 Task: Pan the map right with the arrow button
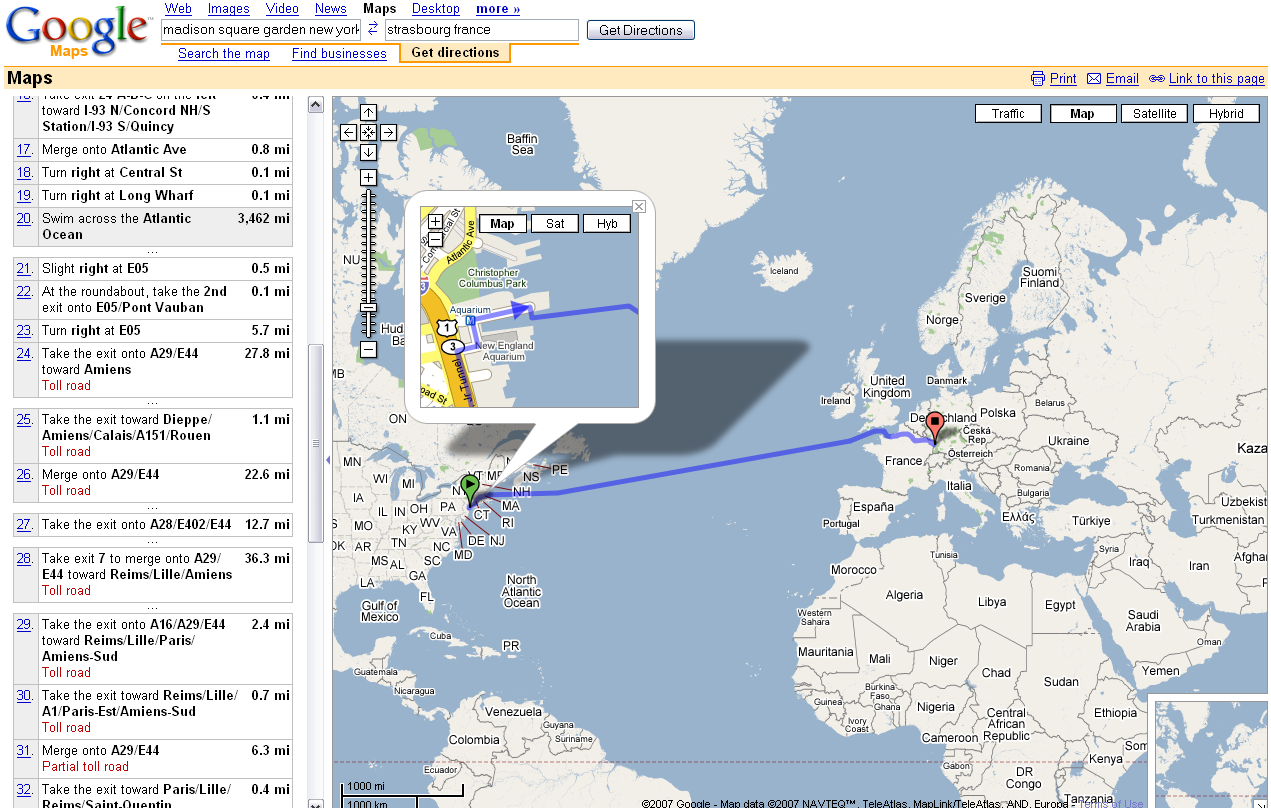pos(388,132)
